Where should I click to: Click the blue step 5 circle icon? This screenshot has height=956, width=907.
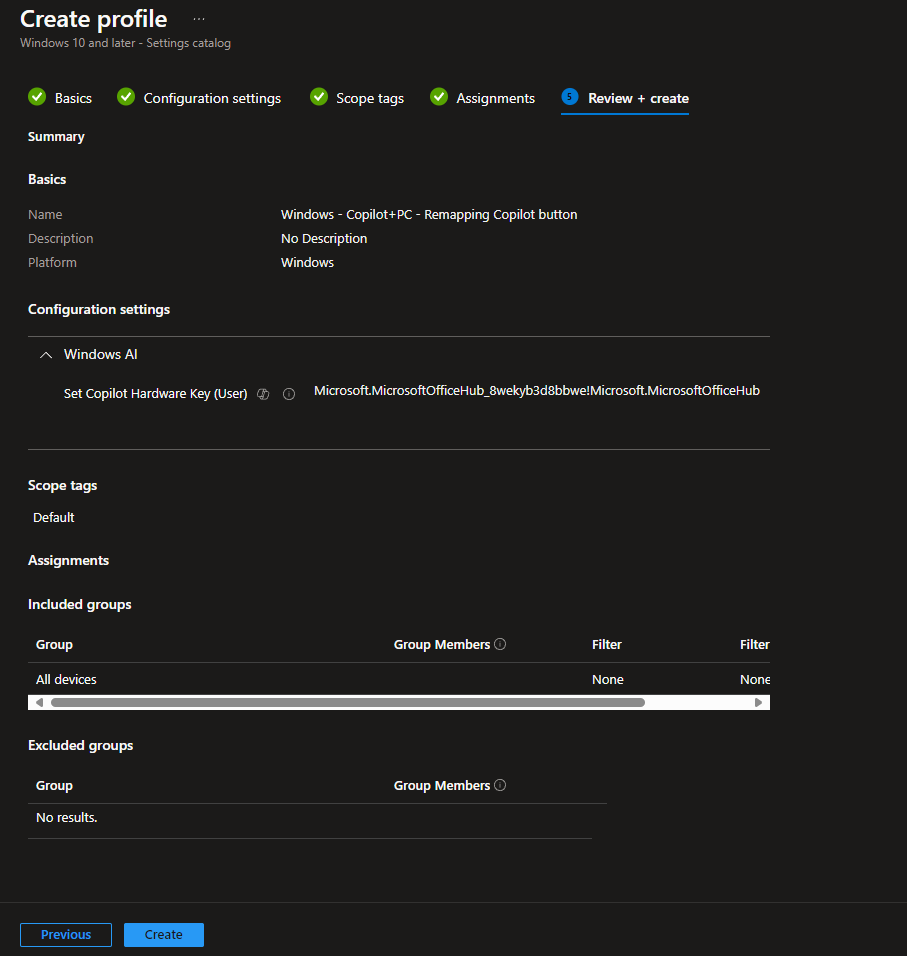point(570,97)
